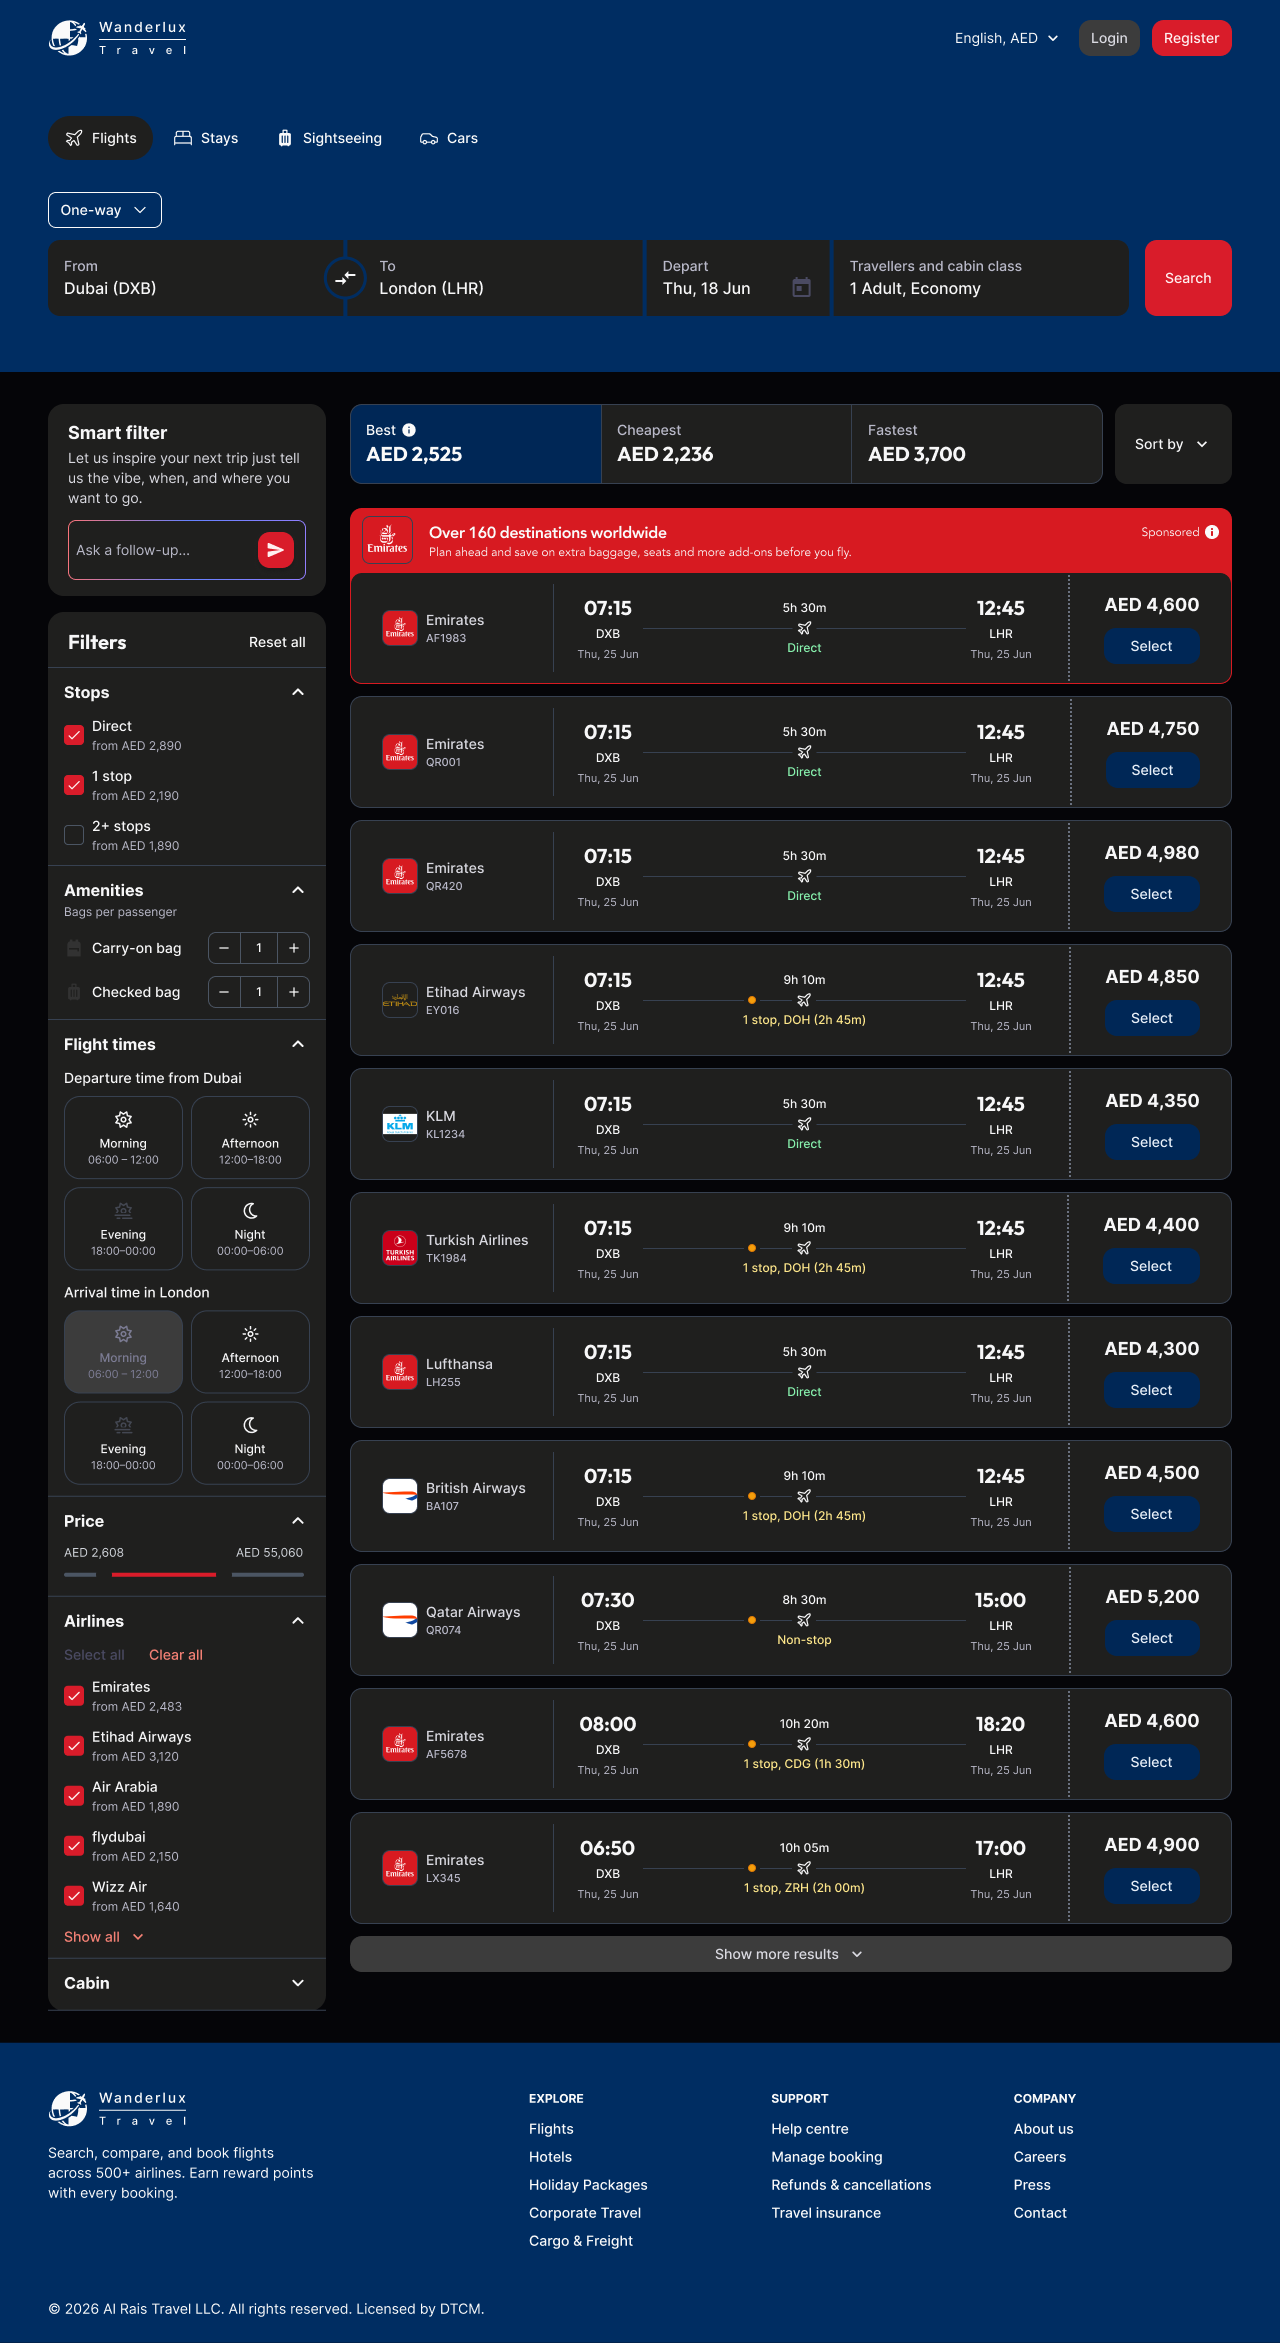The image size is (1280, 2343).
Task: Increase checked bag count
Action: point(294,992)
